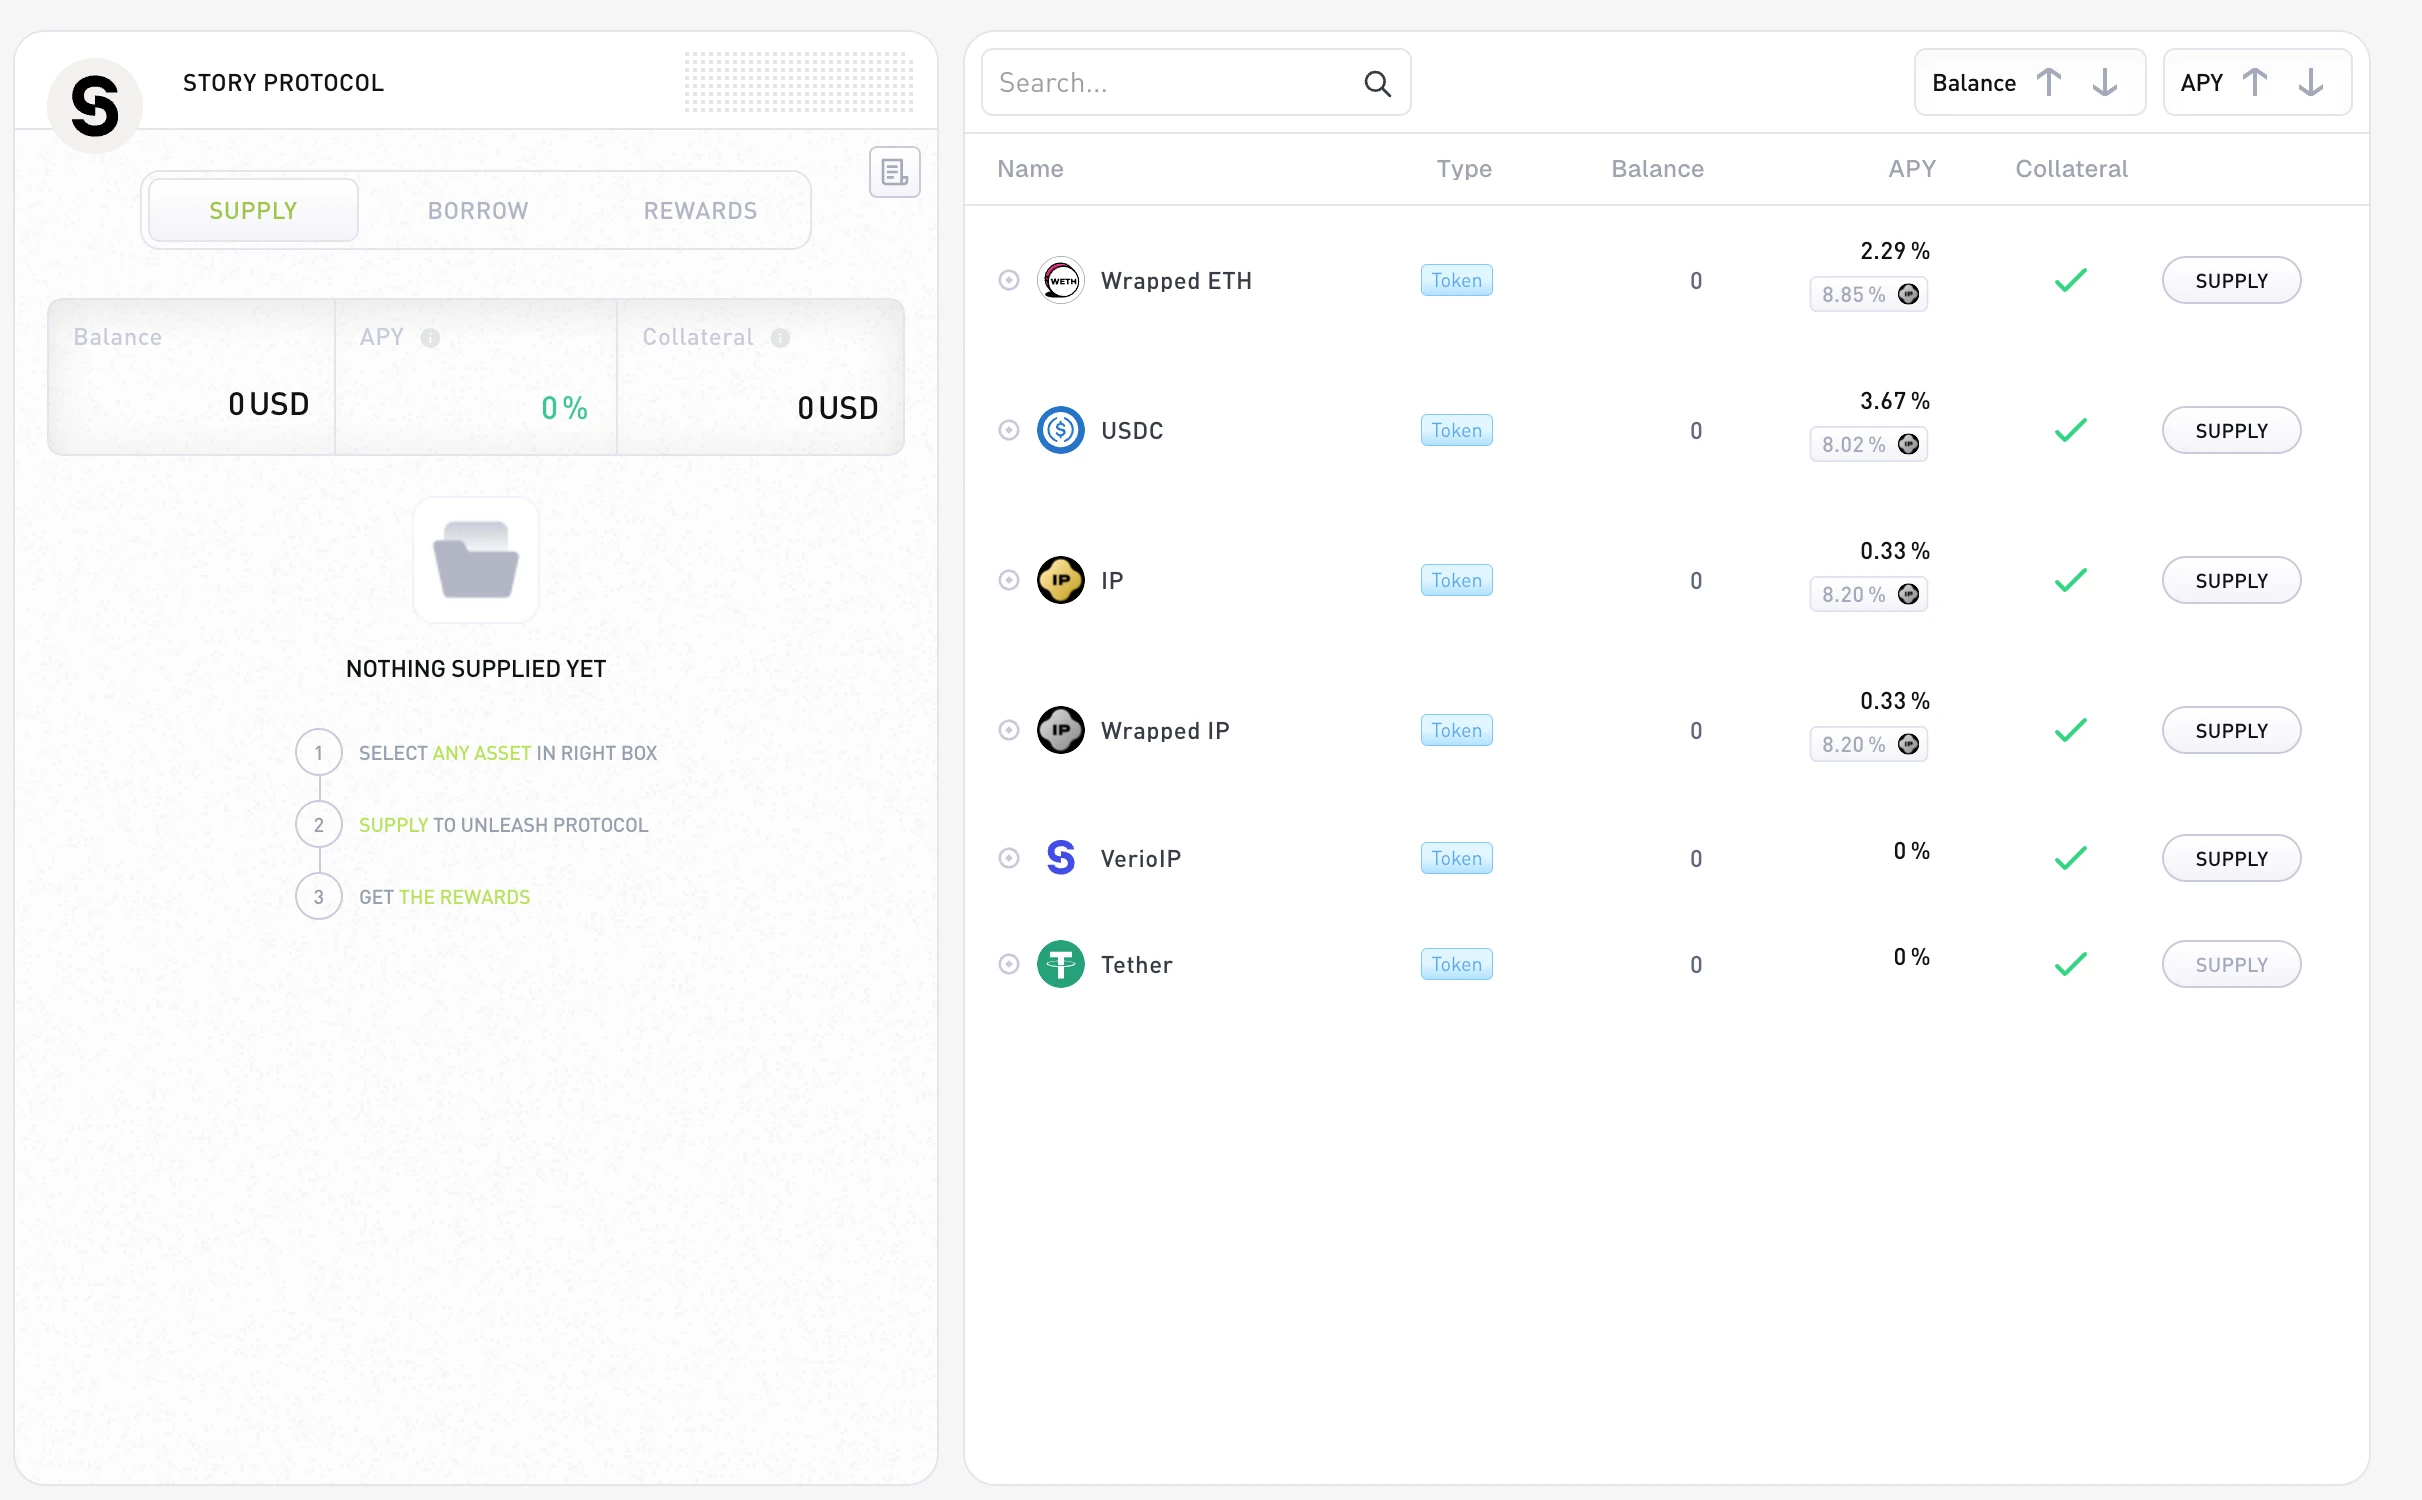Click the USDC token icon
Screen dimensions: 2422x1500
1060,431
